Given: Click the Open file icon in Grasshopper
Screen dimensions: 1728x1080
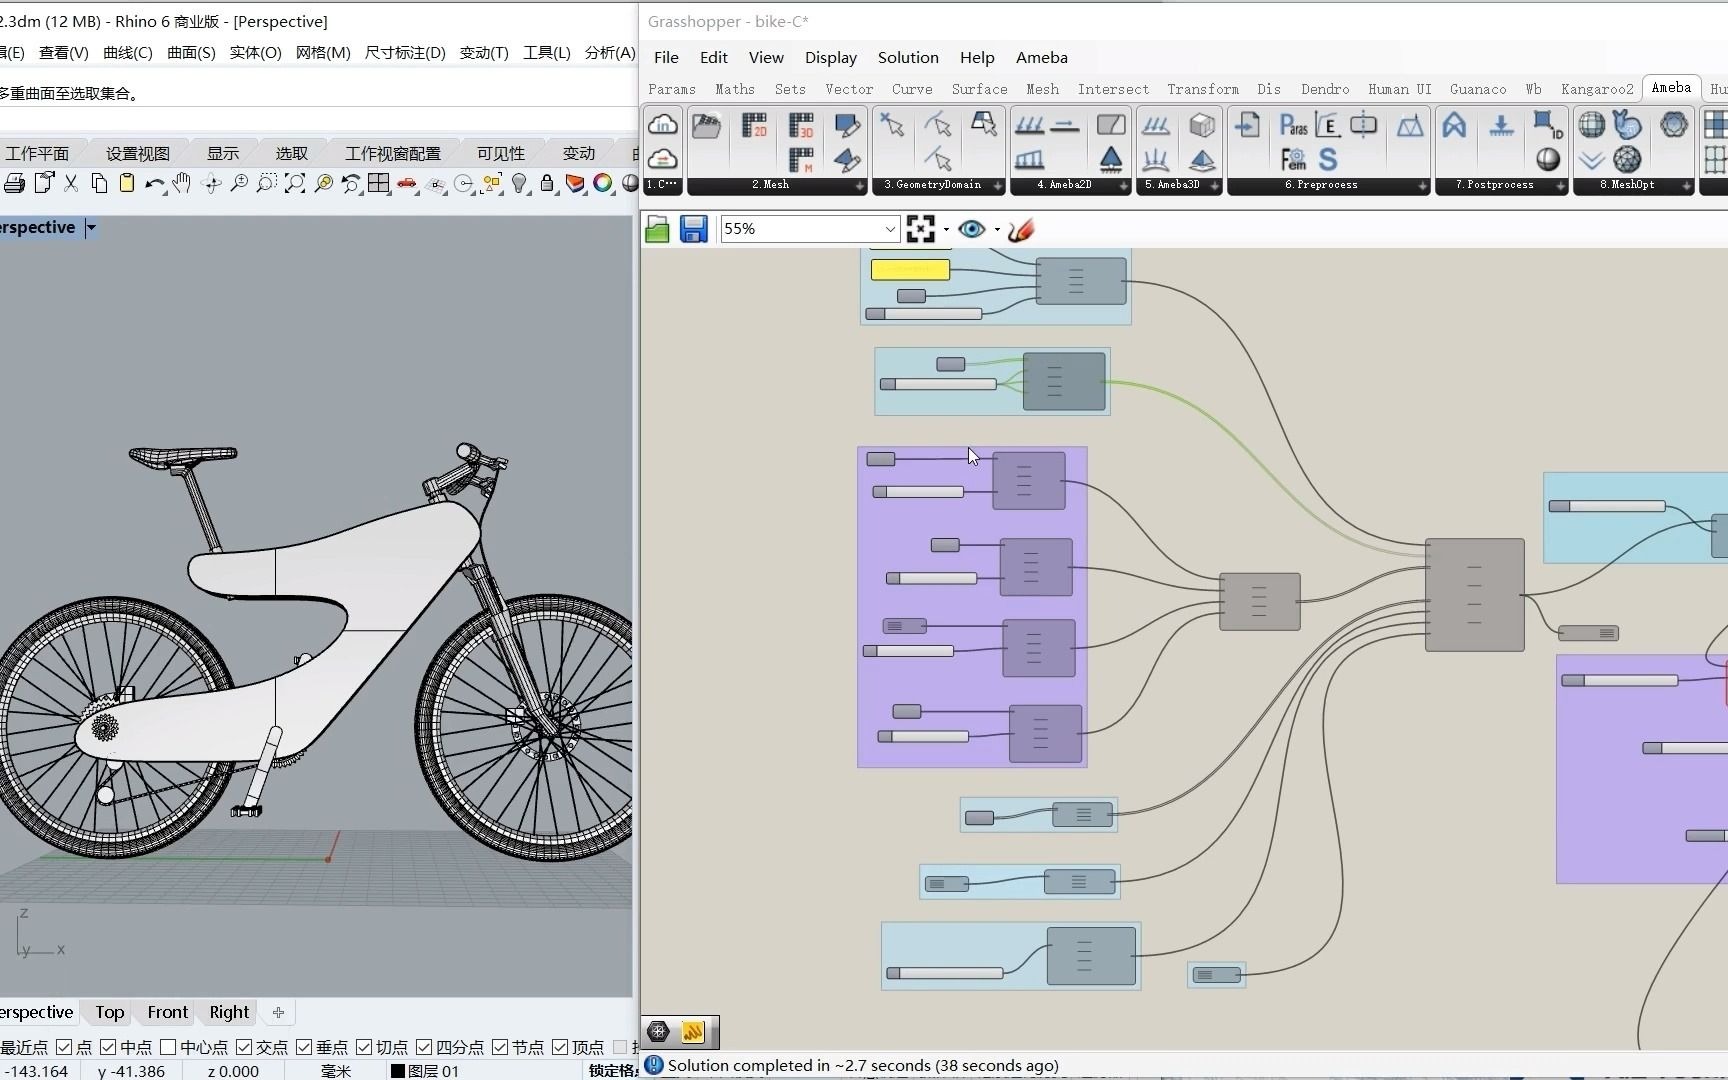Looking at the screenshot, I should tap(657, 229).
